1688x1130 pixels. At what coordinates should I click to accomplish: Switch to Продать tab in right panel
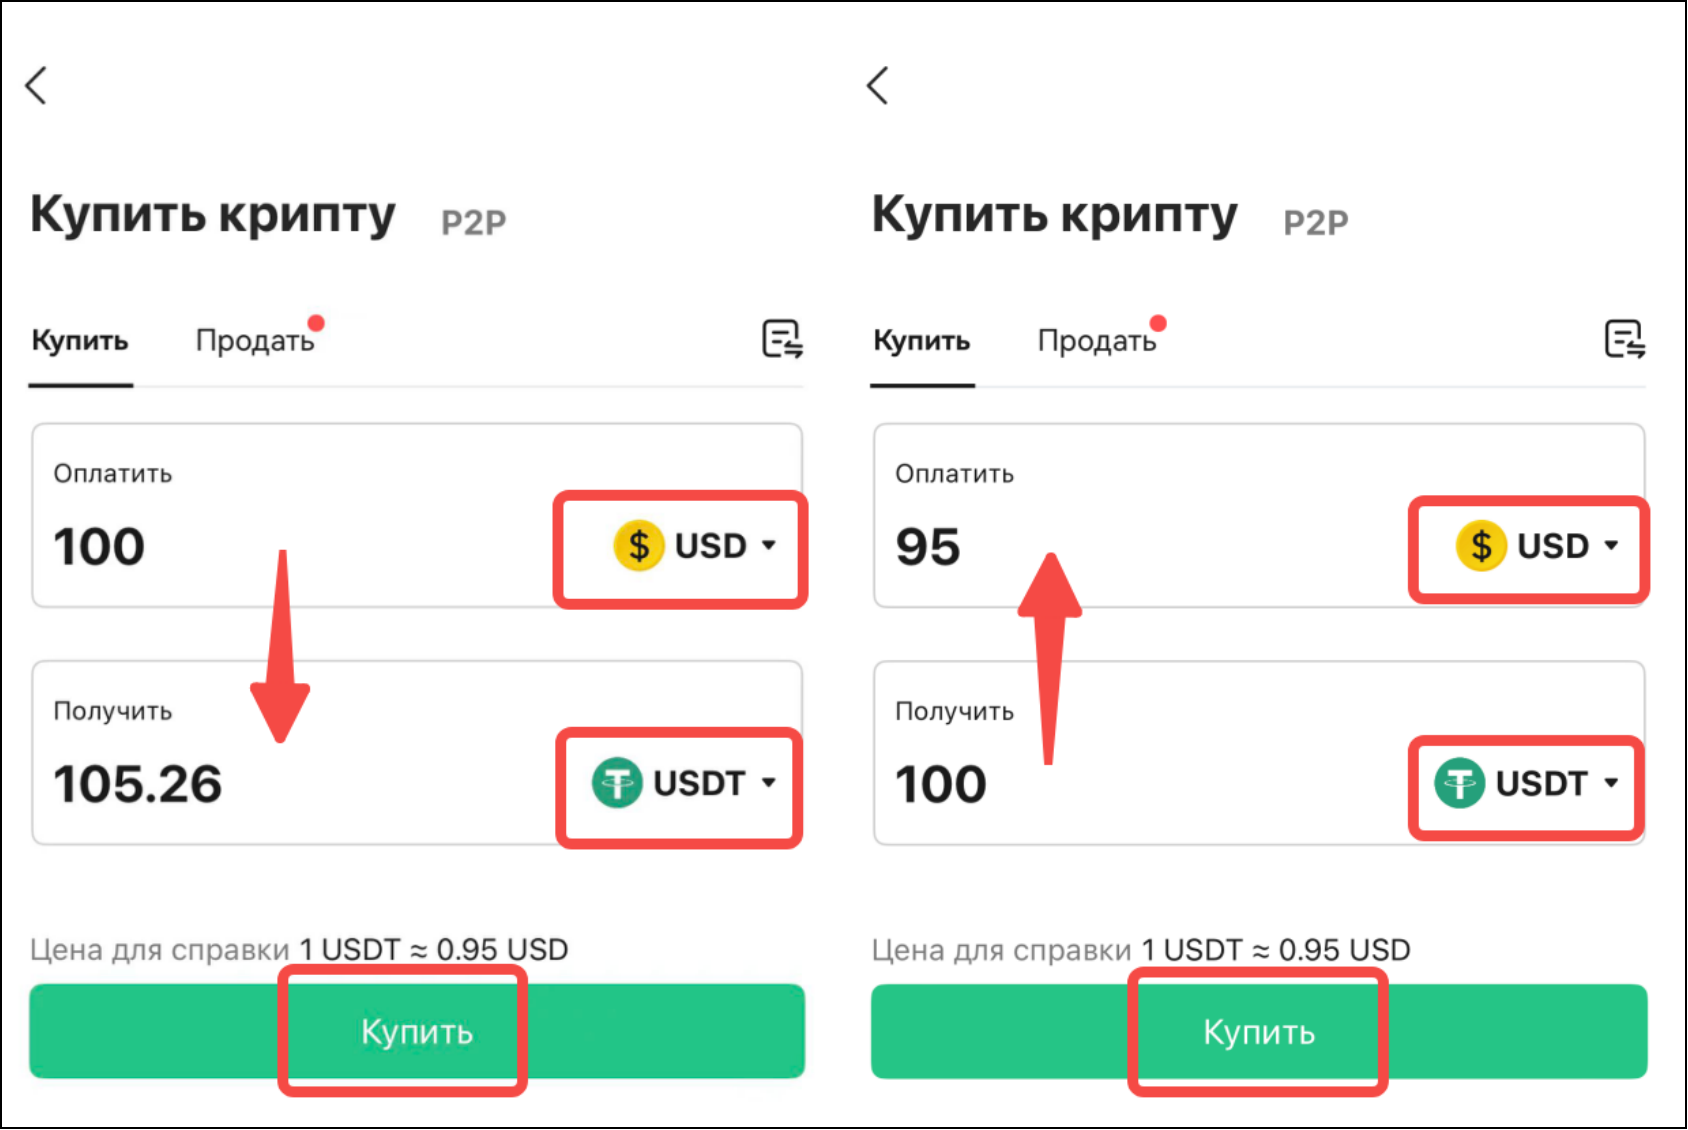tap(1097, 341)
